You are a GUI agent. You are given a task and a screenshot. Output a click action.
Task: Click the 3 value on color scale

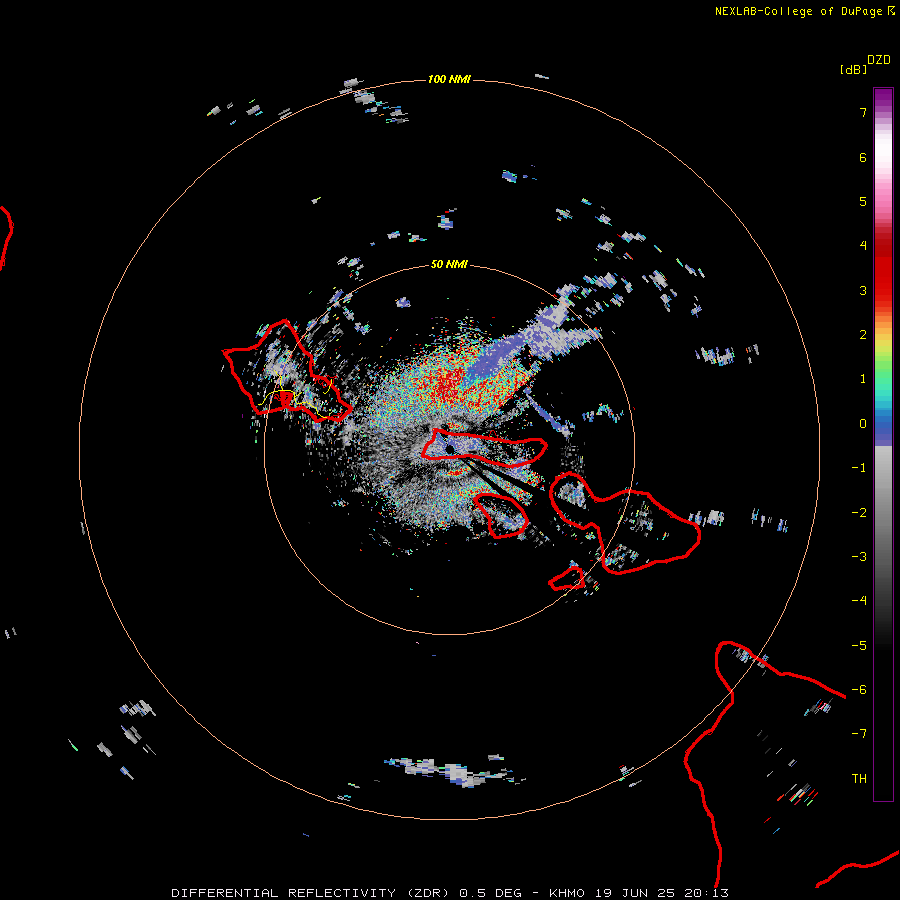863,290
